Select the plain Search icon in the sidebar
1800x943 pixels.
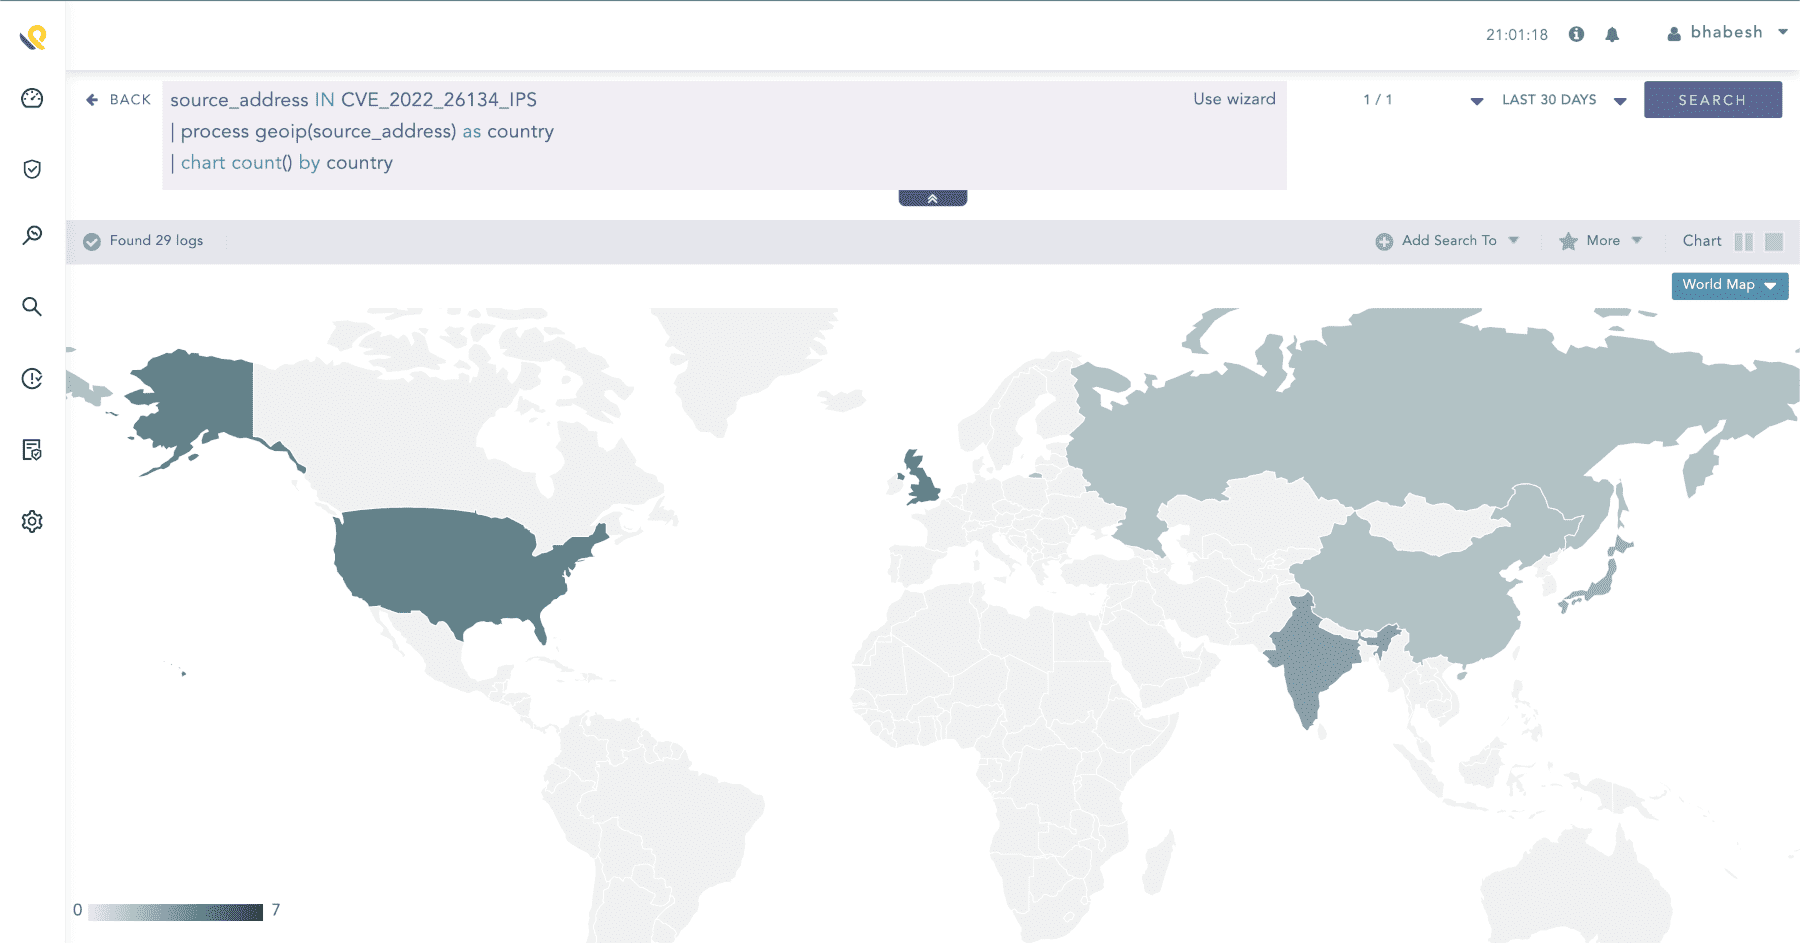[31, 307]
